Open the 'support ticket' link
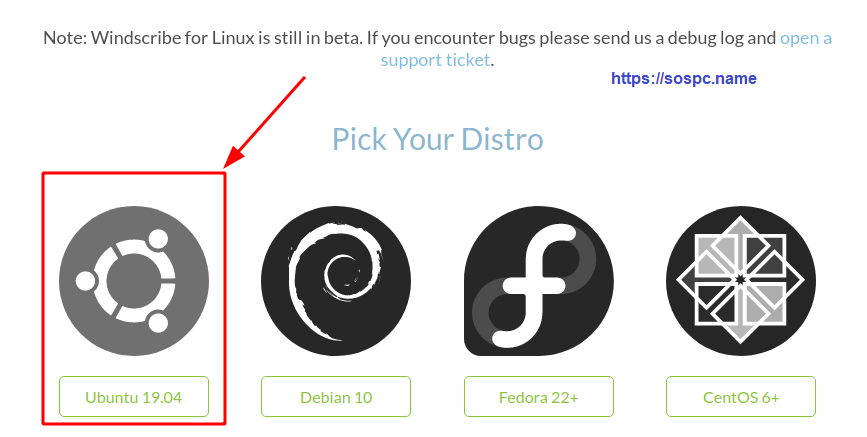The height and width of the screenshot is (437, 867). 436,60
